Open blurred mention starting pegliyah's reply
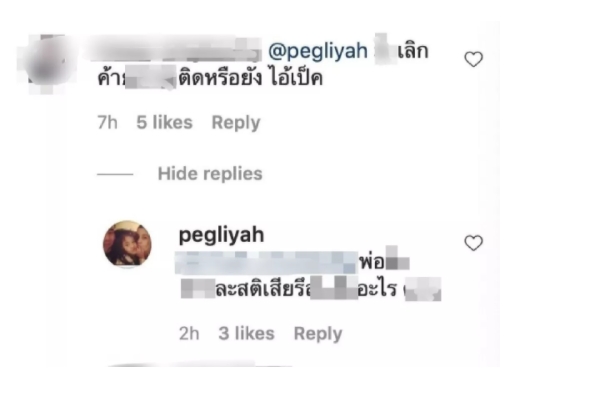Image resolution: width=595 pixels, height=409 pixels. point(267,263)
